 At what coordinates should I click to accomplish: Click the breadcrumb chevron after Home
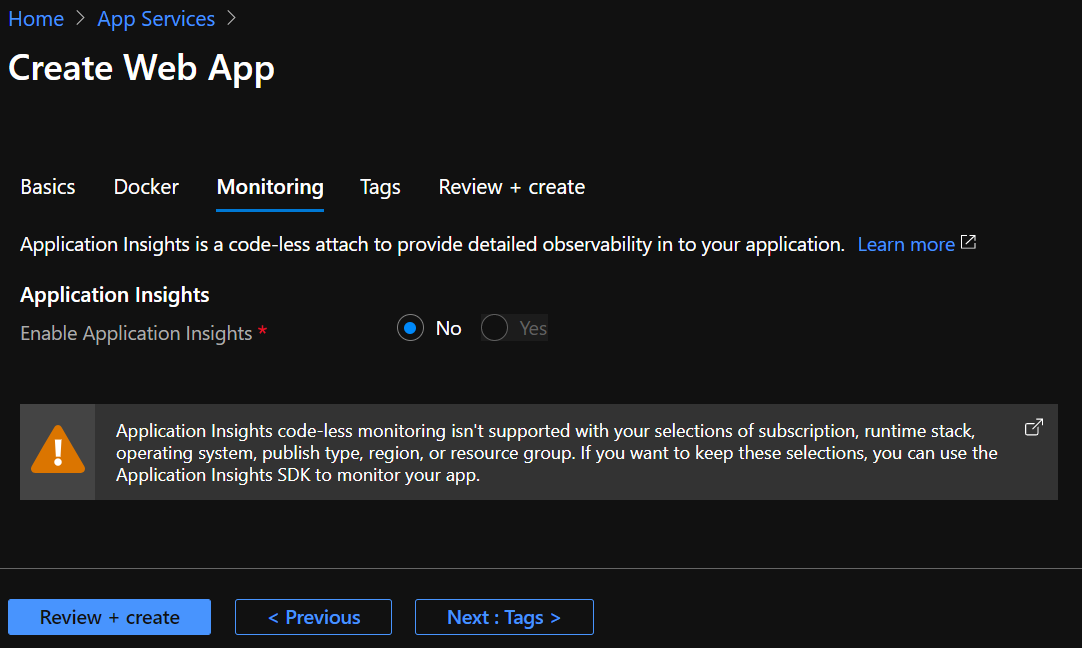tap(81, 19)
